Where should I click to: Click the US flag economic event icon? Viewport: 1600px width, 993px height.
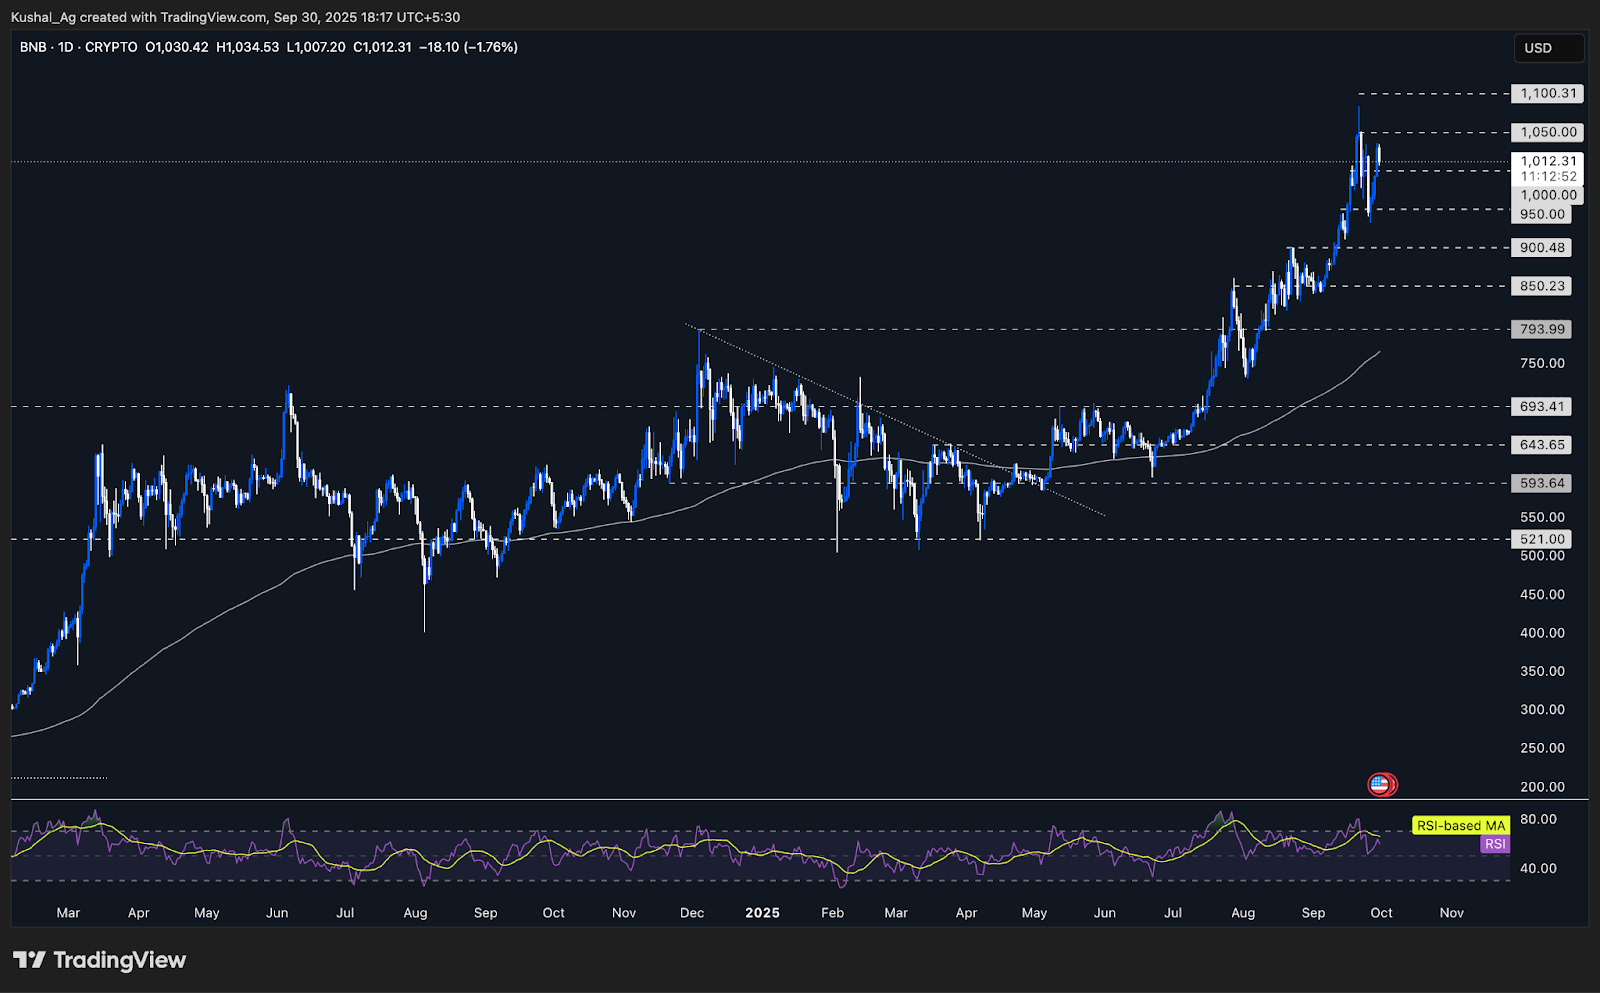point(1380,785)
